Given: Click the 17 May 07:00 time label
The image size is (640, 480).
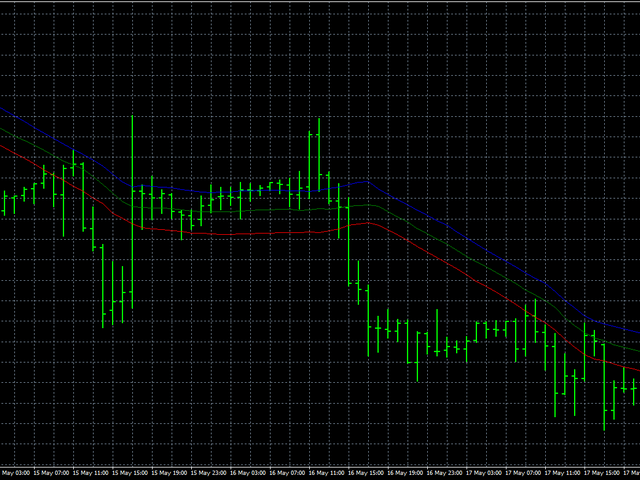Looking at the screenshot, I should click(524, 473).
